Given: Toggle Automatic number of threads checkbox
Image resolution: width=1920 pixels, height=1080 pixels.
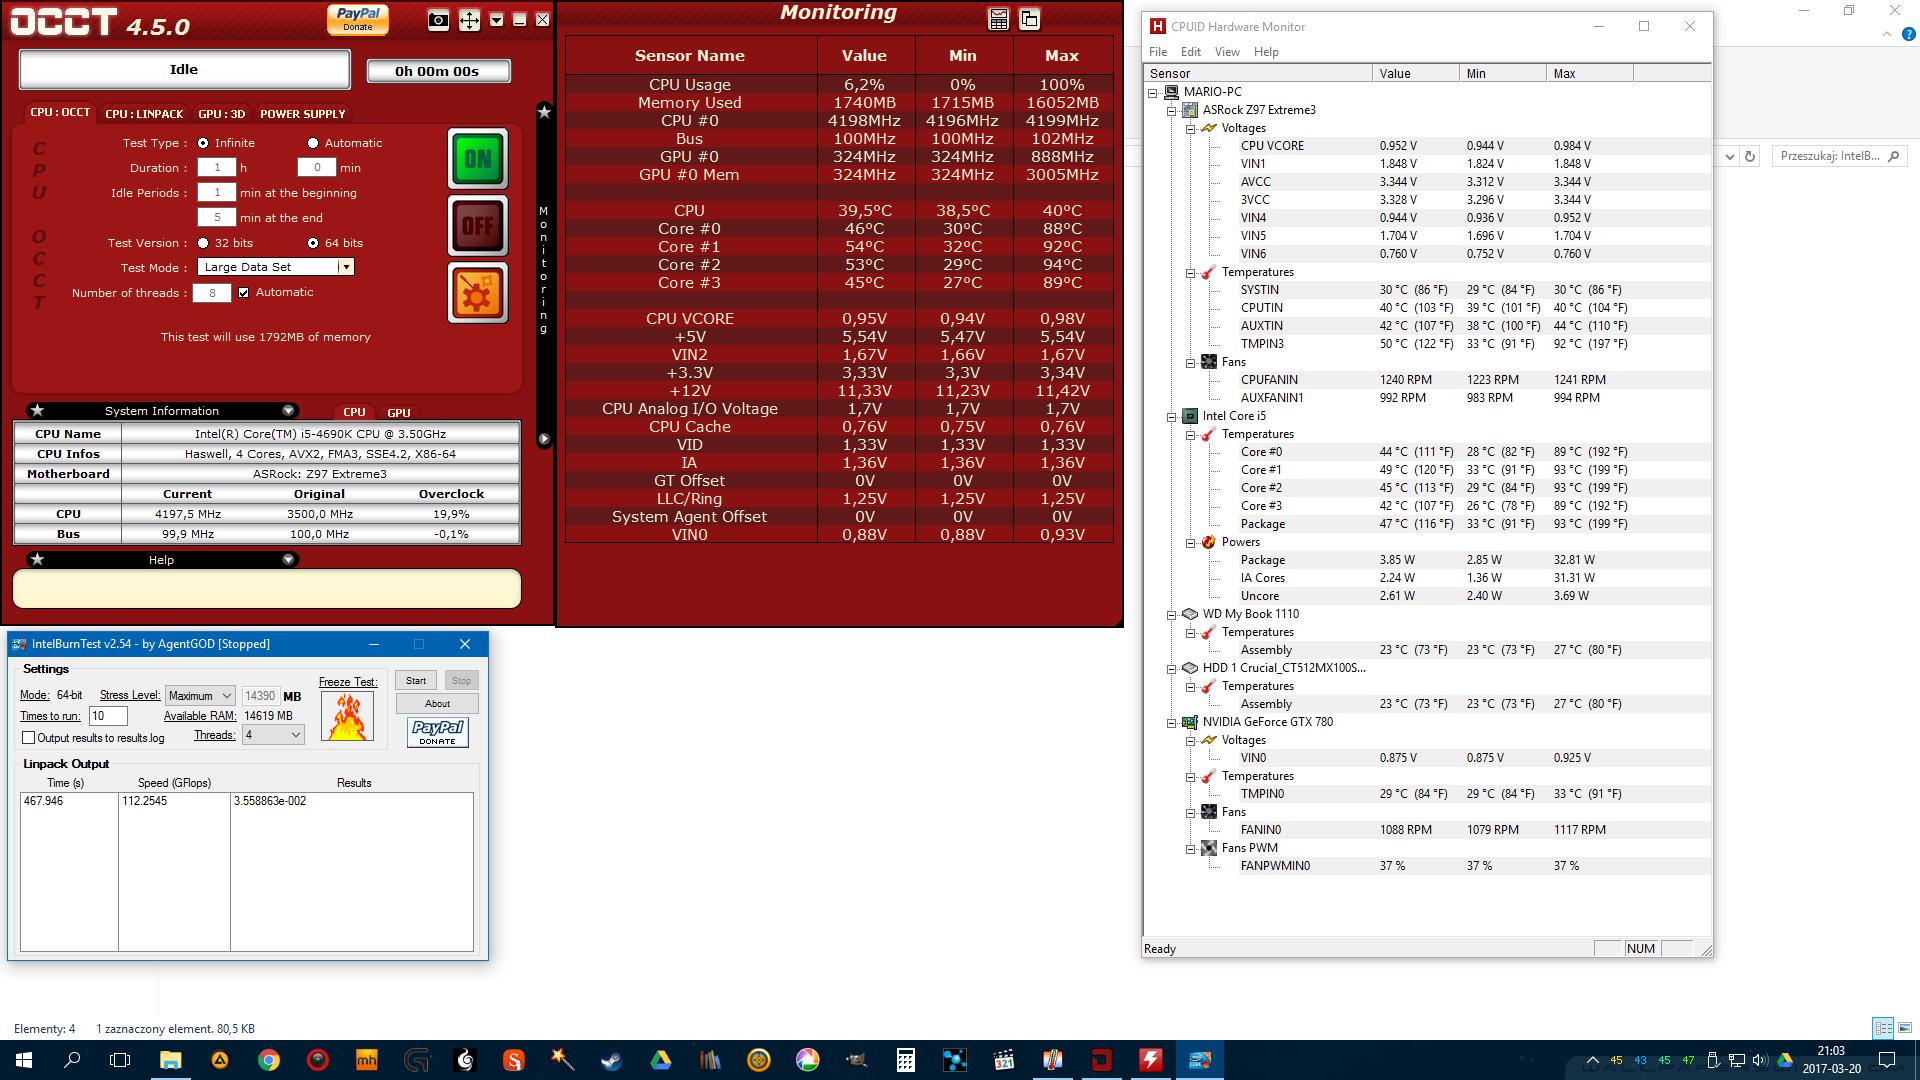Looking at the screenshot, I should pos(243,292).
